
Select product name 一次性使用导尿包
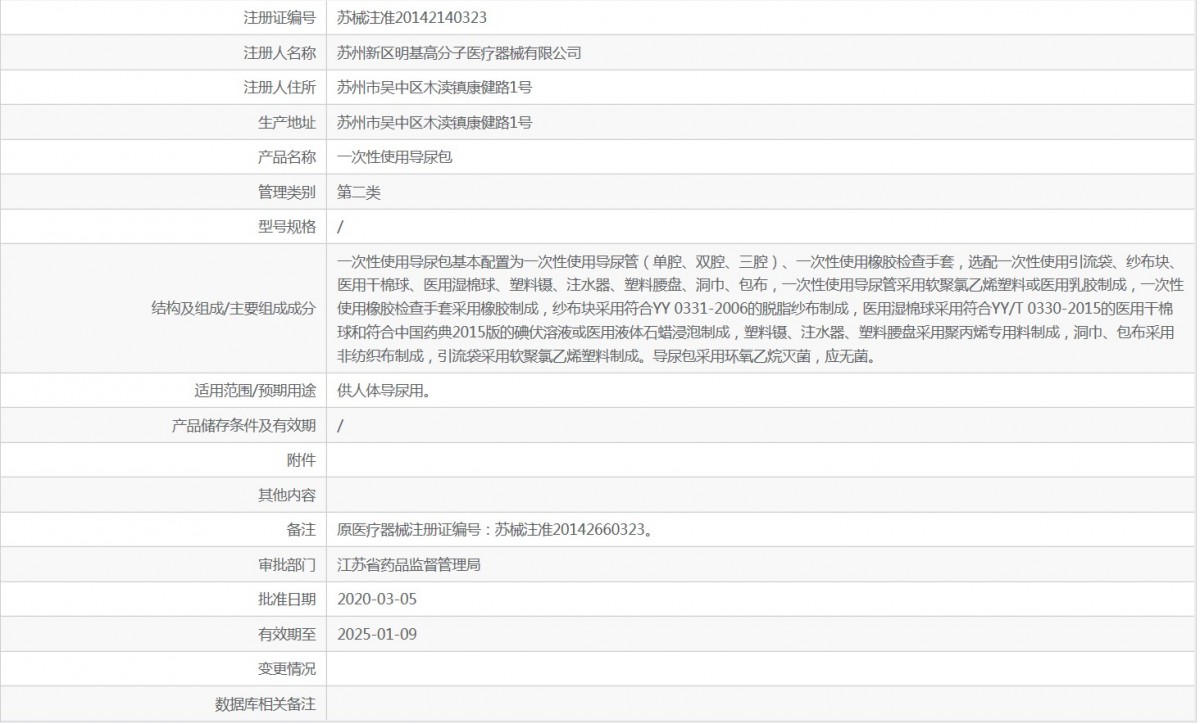395,157
